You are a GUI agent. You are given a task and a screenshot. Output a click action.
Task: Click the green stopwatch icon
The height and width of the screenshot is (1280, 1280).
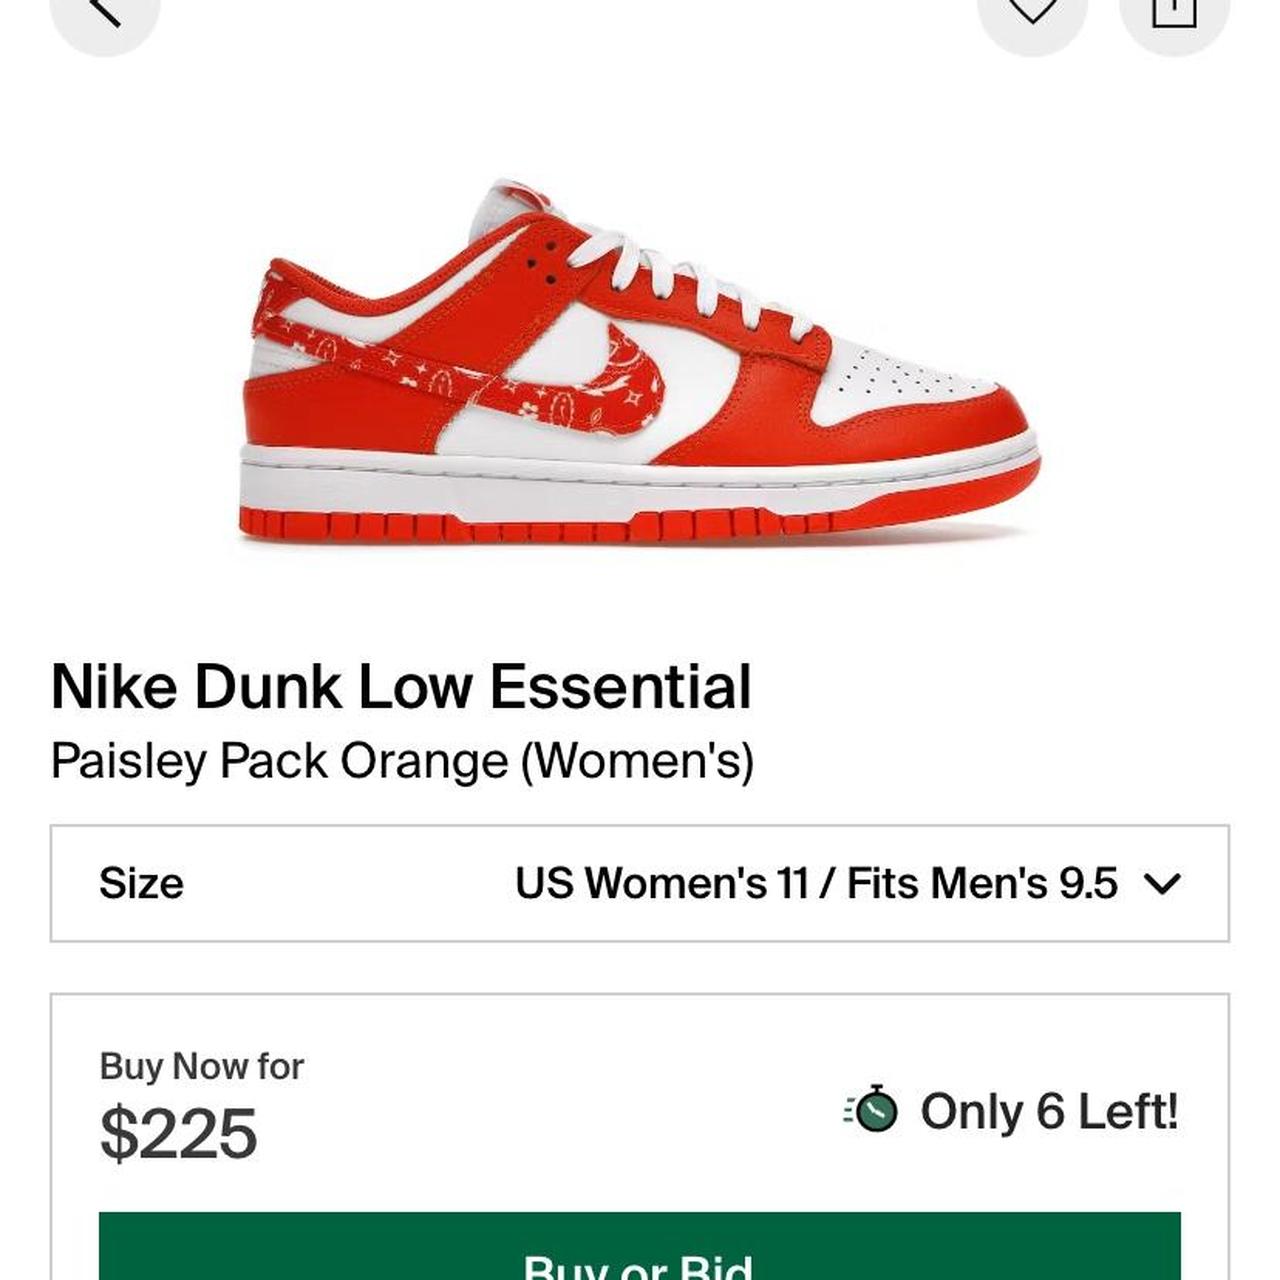(x=871, y=1110)
